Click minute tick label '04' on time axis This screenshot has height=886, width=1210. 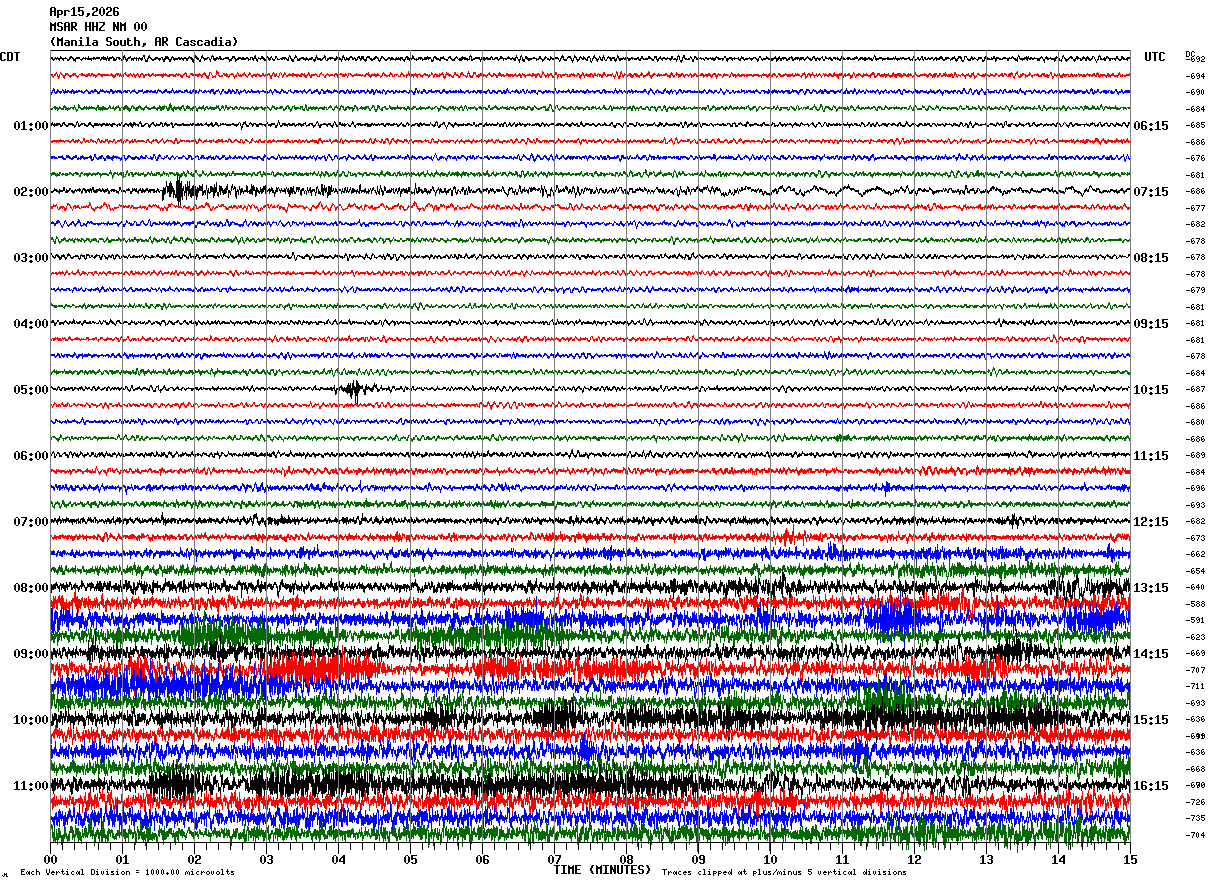339,860
